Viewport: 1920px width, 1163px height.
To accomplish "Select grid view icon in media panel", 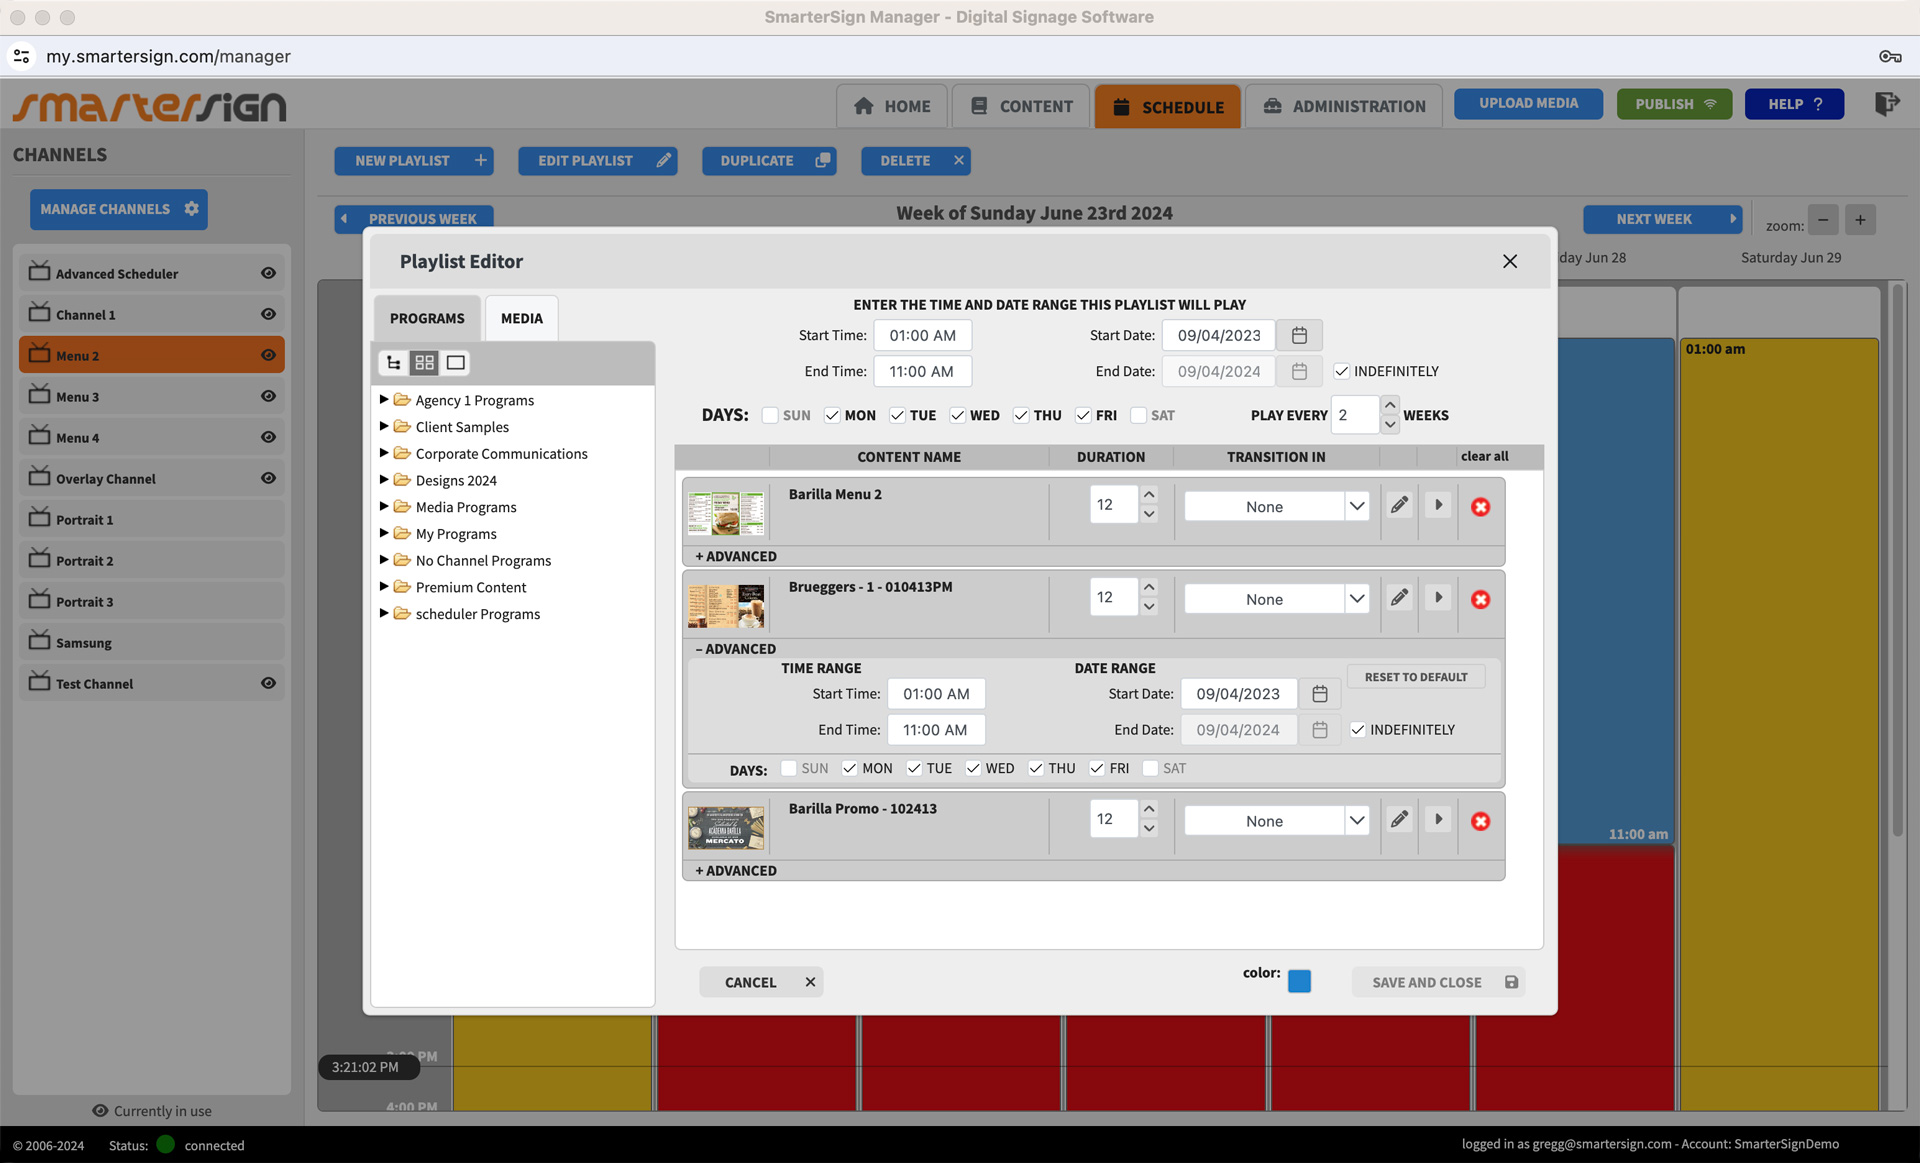I will pyautogui.click(x=424, y=363).
